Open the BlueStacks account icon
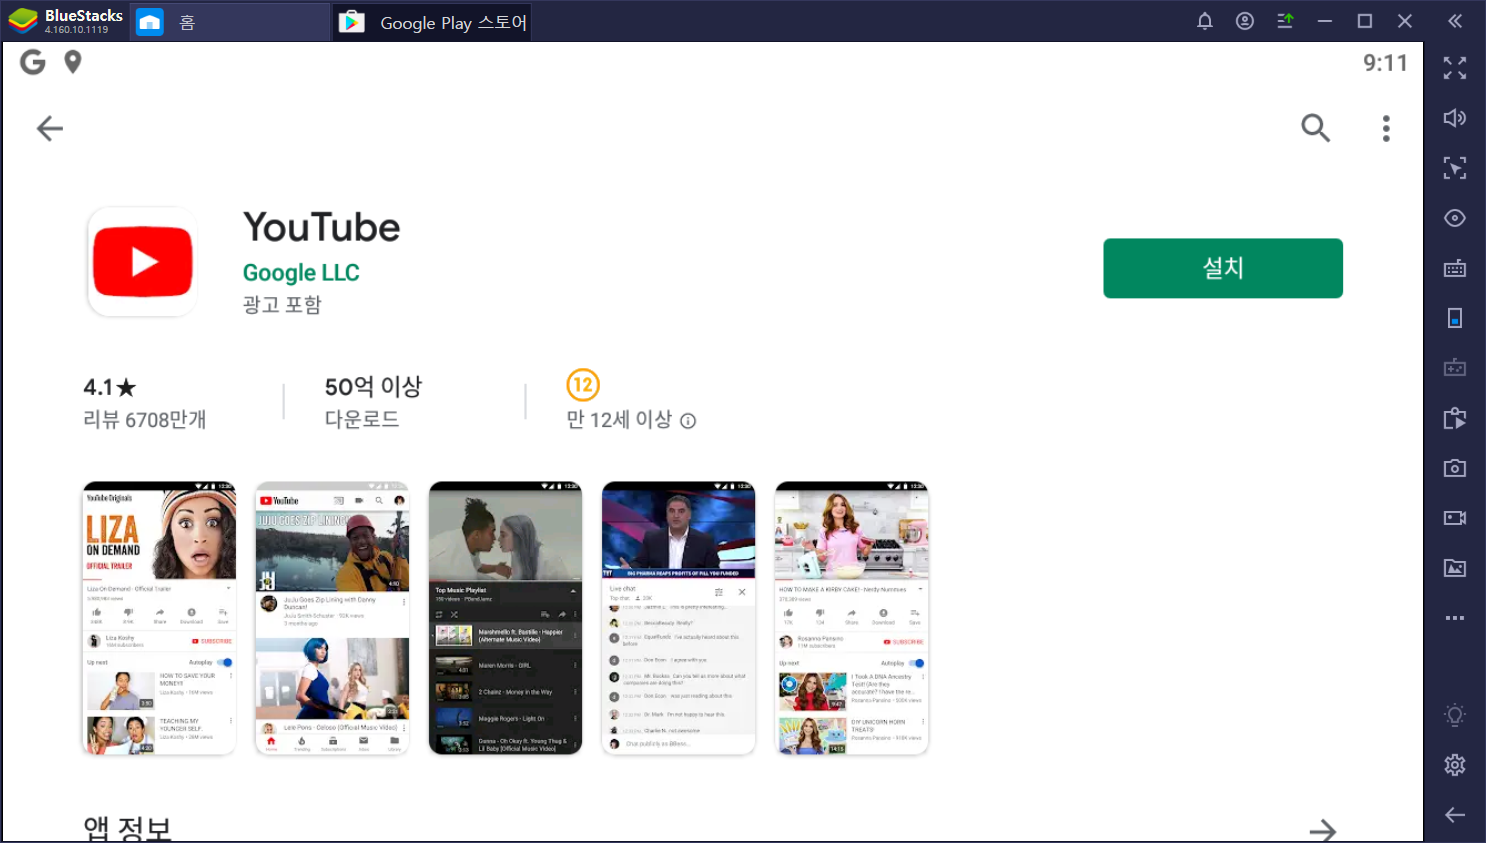 (1245, 21)
